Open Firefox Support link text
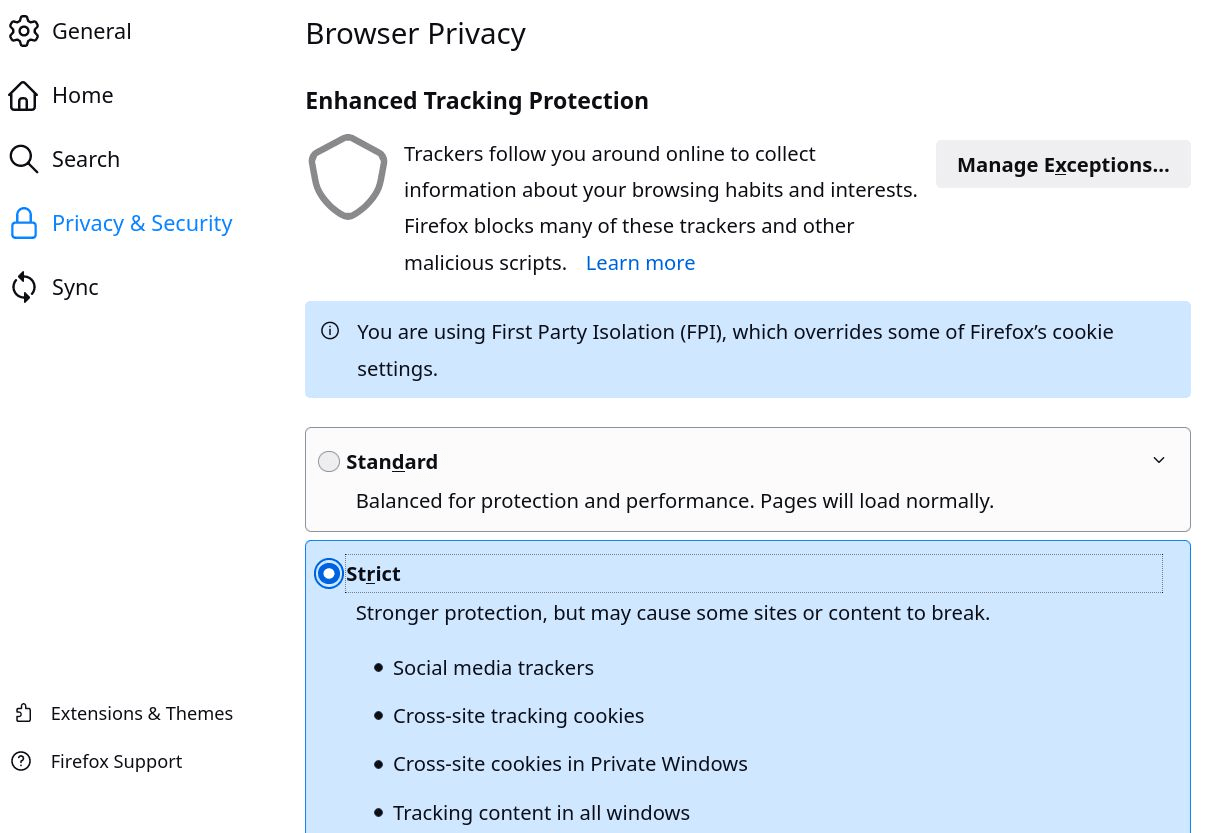The image size is (1208, 833). pos(116,761)
